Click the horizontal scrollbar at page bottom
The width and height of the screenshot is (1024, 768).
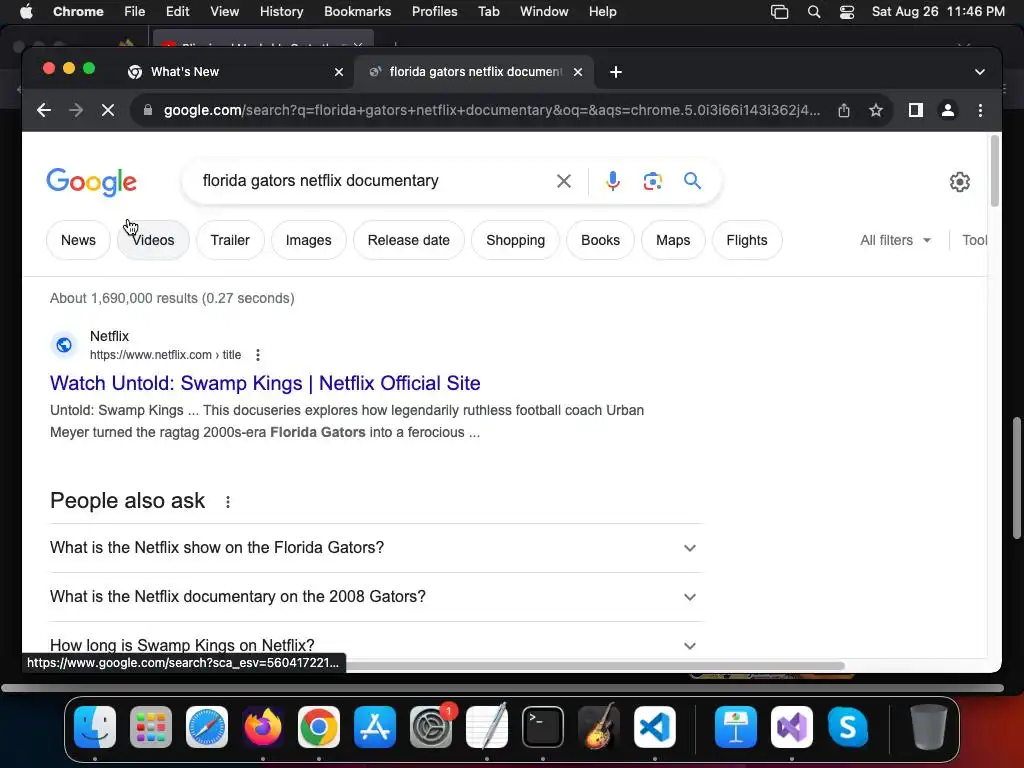(x=594, y=665)
